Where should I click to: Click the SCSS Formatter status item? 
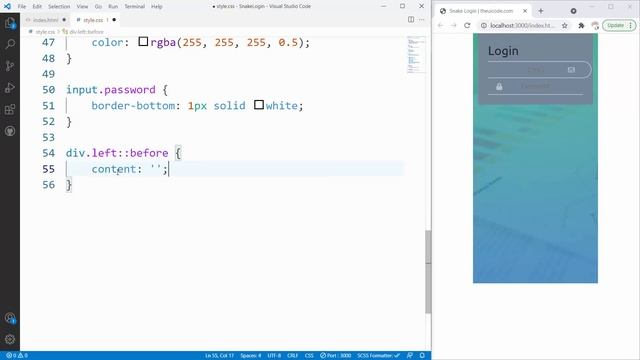point(378,356)
